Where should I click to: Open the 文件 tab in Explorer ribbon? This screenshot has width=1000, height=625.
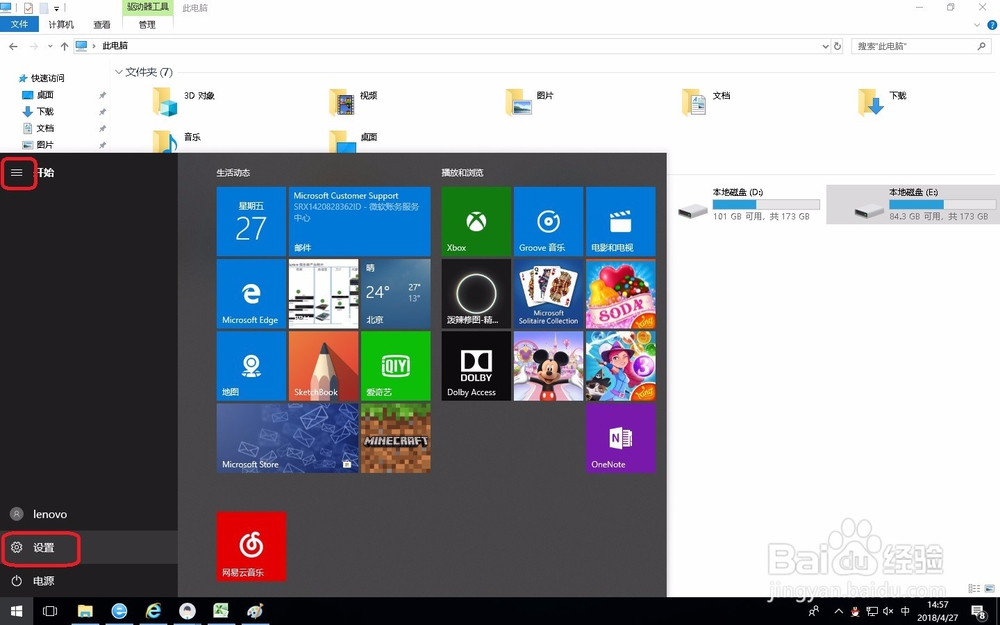click(x=19, y=24)
